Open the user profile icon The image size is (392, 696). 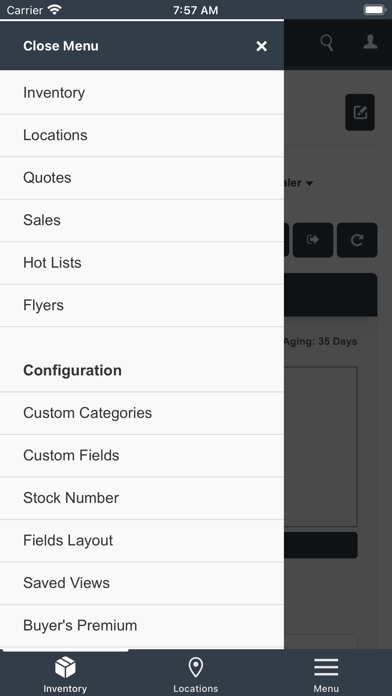[370, 42]
